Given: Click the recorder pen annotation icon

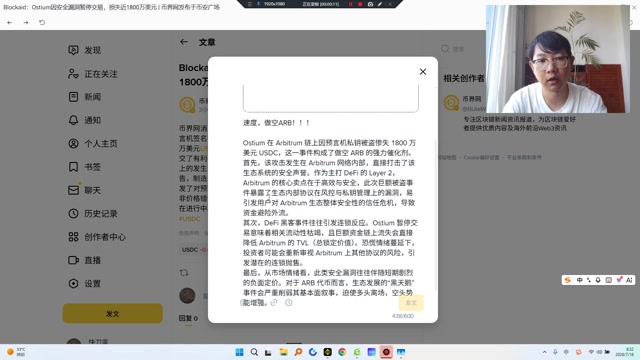Looking at the screenshot, I should click(x=380, y=4).
